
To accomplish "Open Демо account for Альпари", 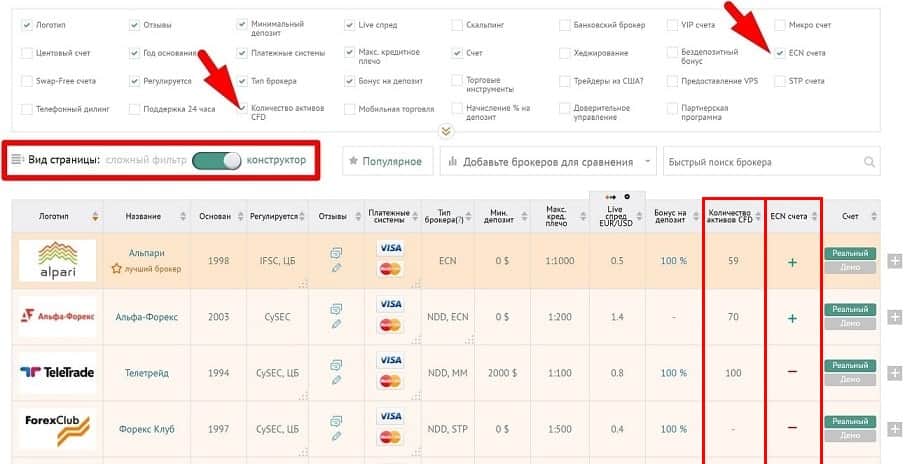I will pos(850,267).
